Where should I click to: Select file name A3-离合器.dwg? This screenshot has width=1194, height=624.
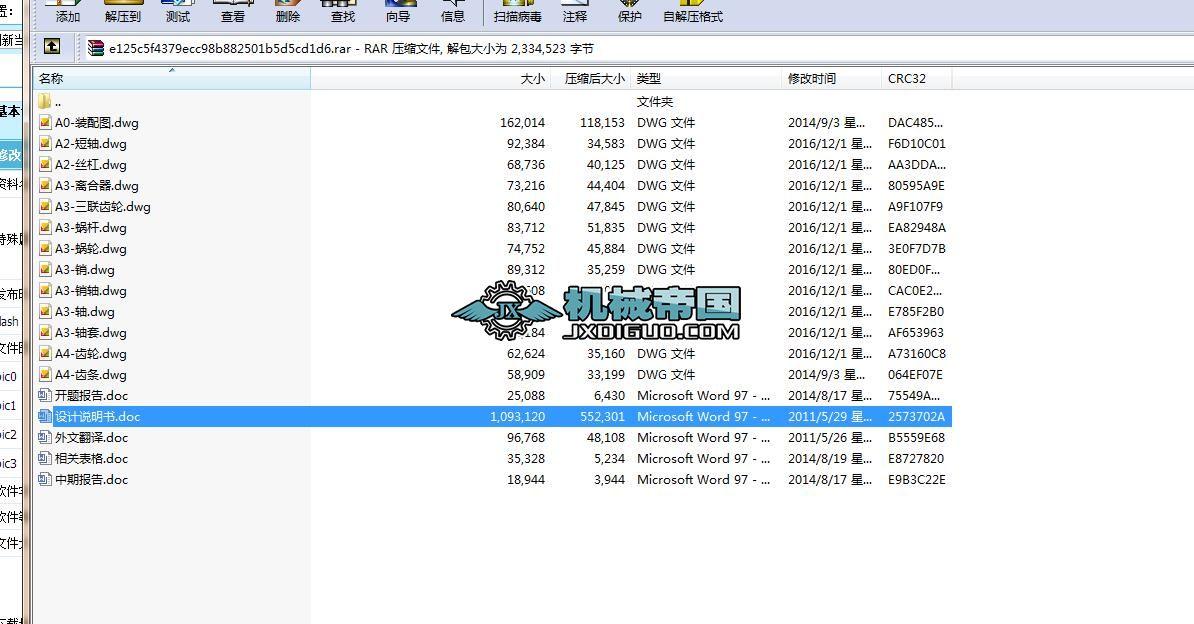(x=97, y=185)
